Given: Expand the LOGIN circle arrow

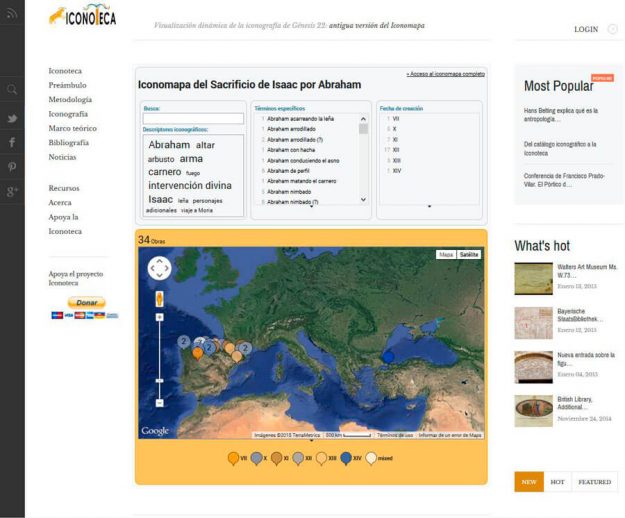Looking at the screenshot, I should [x=612, y=29].
